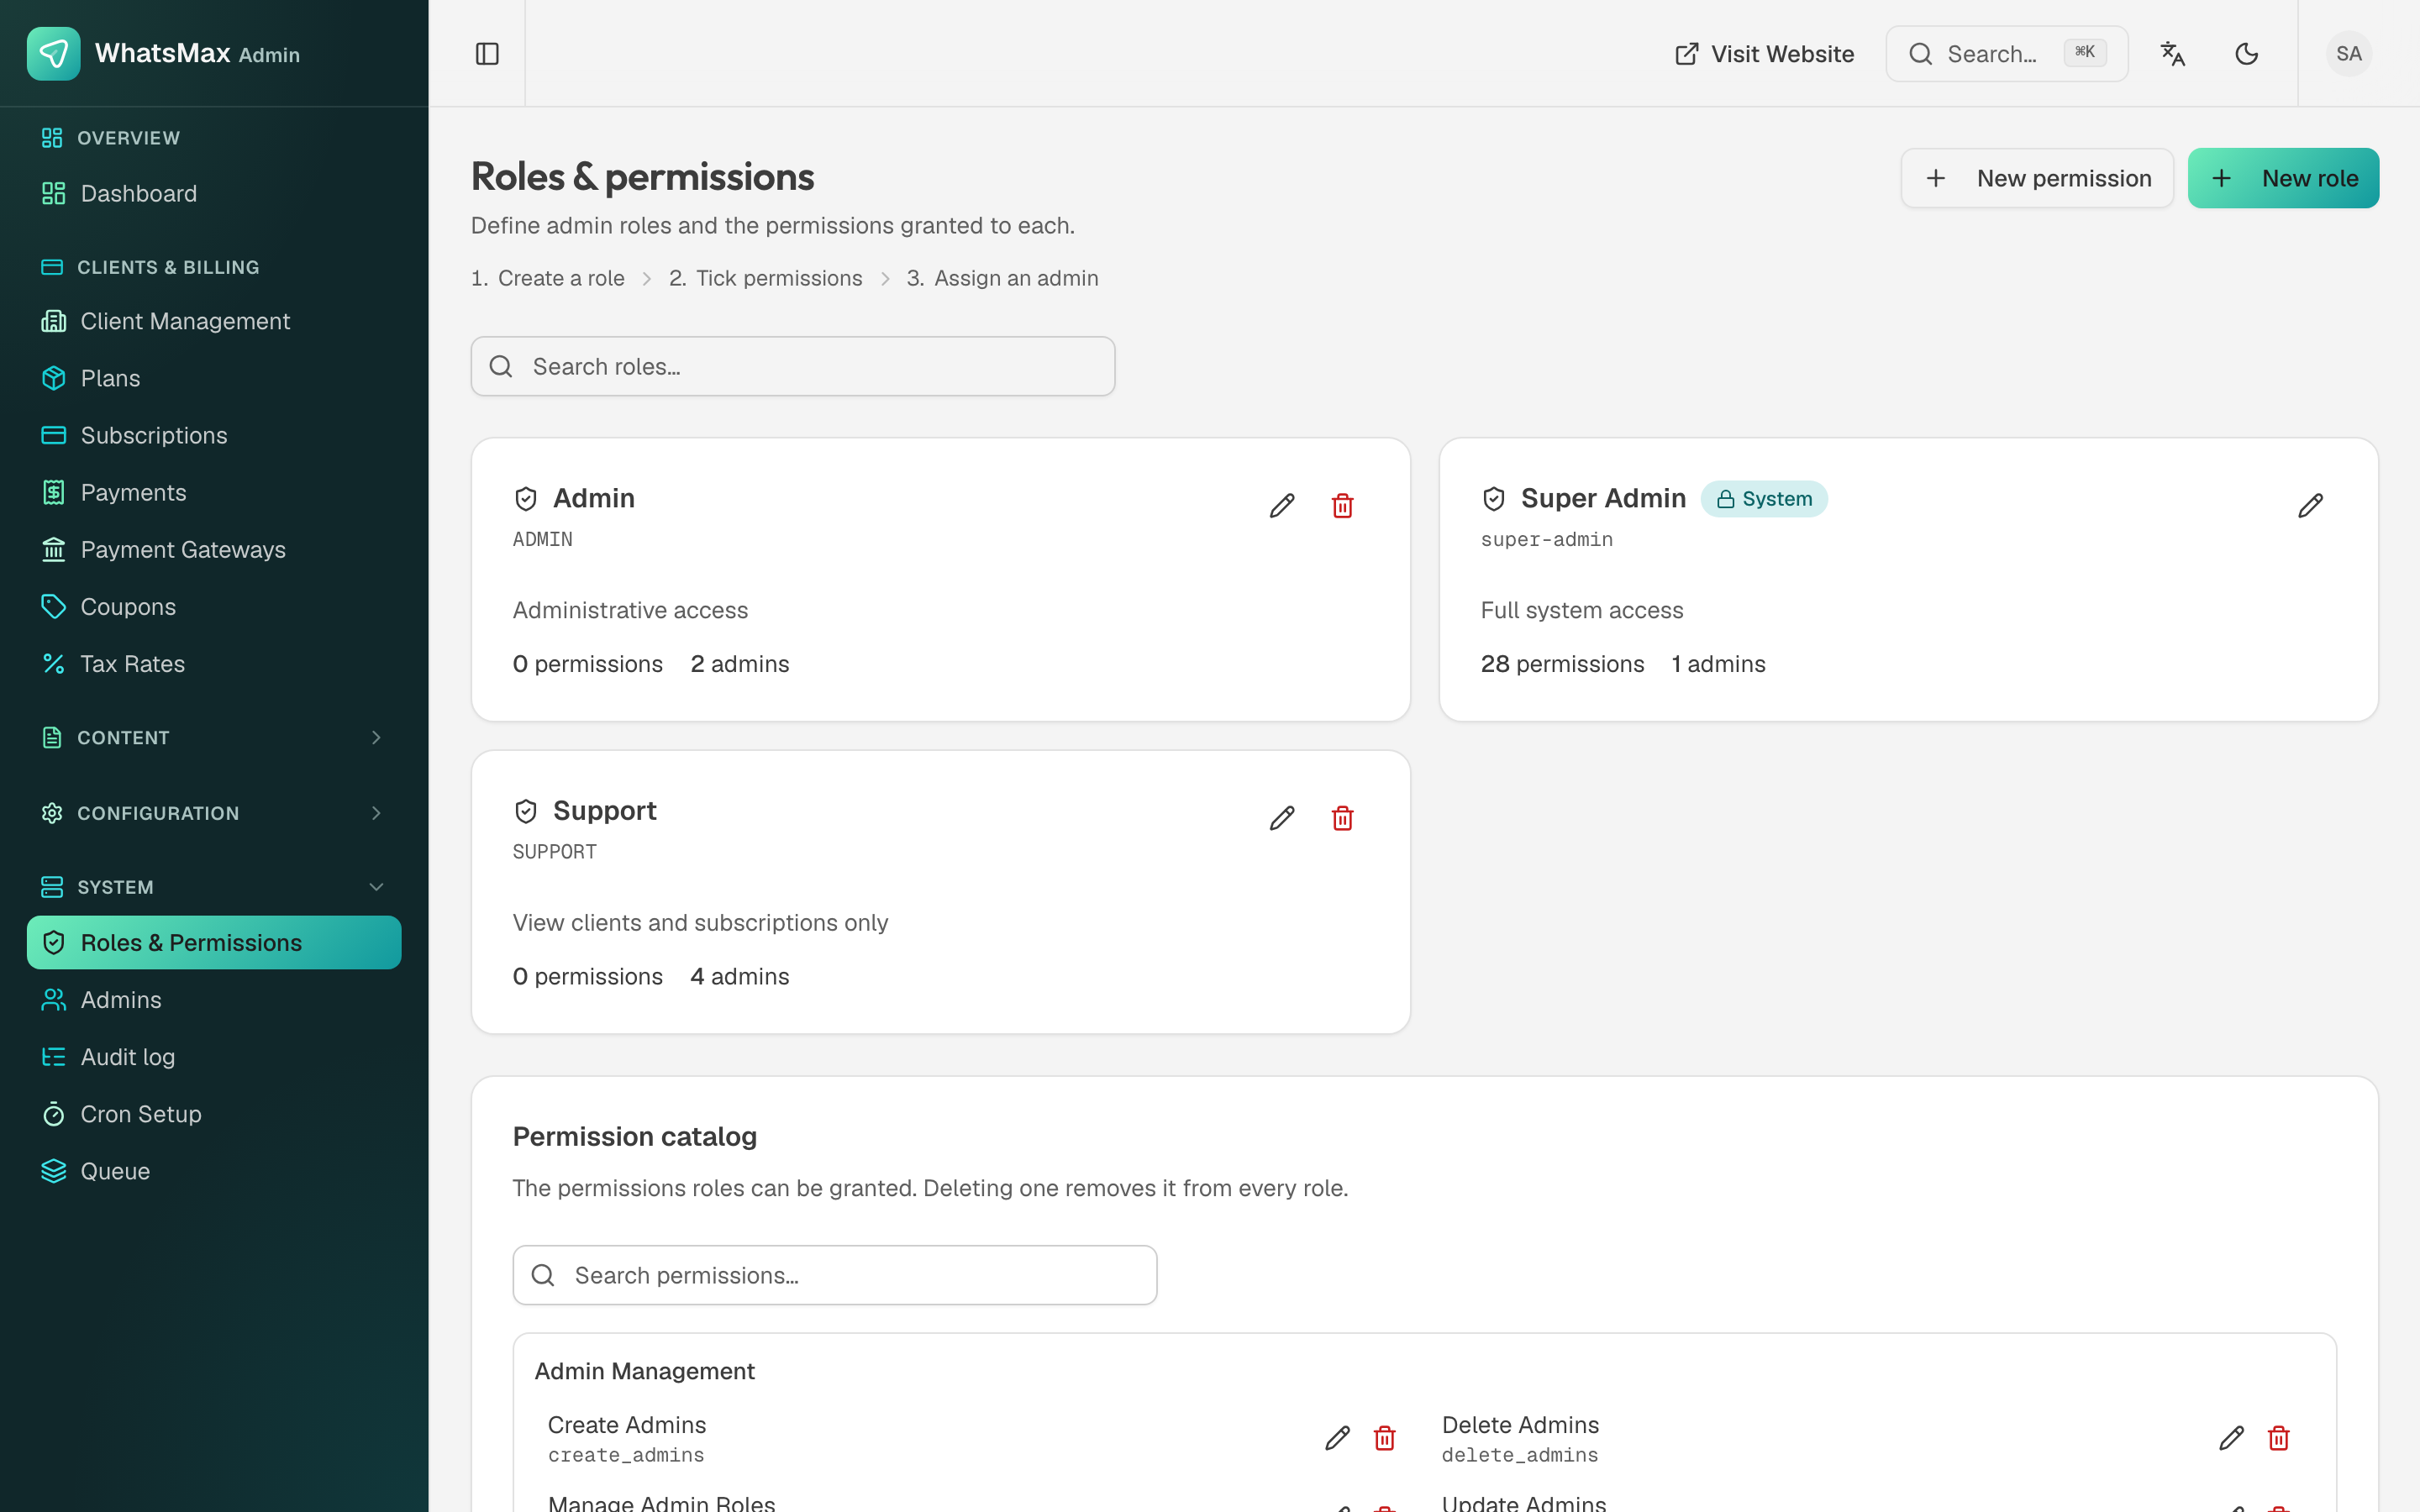The width and height of the screenshot is (2420, 1512).
Task: Click '4 admins' on Support card
Action: (x=740, y=976)
